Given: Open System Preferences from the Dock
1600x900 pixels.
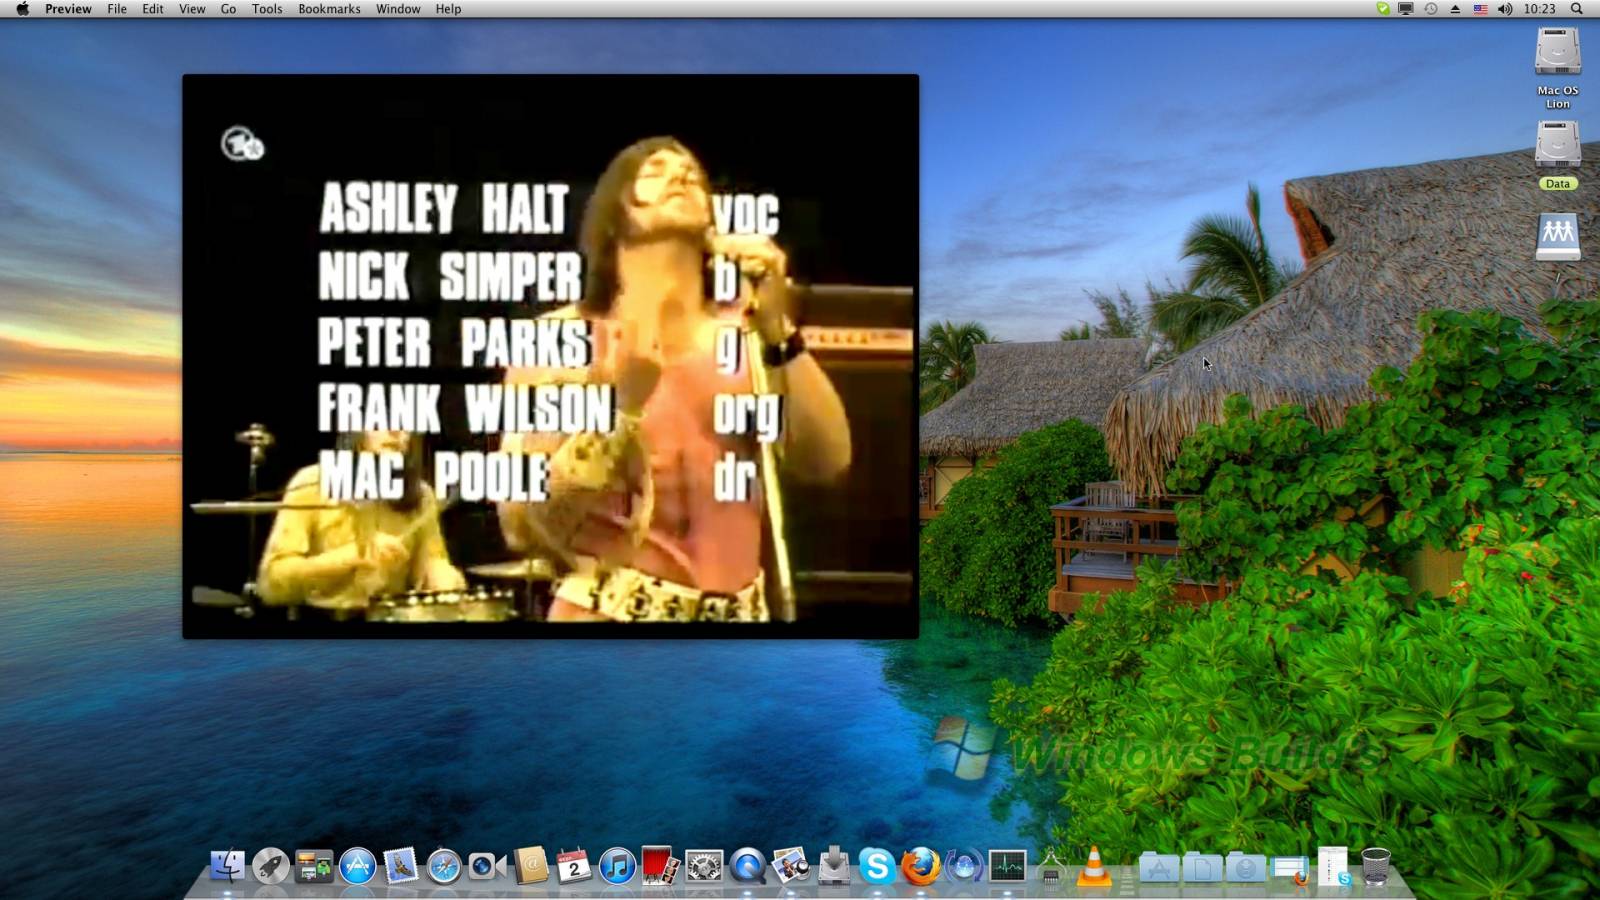Looking at the screenshot, I should pos(704,866).
